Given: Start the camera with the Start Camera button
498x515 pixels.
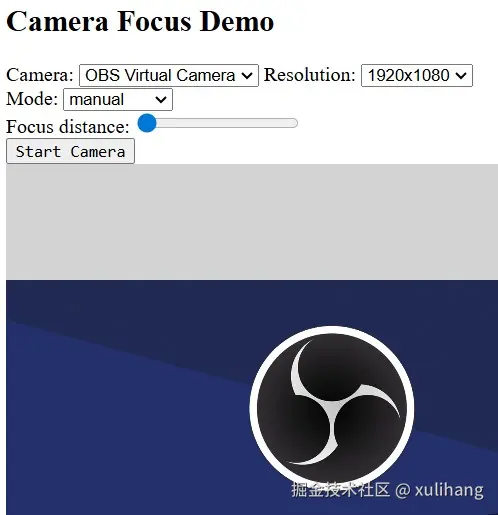Looking at the screenshot, I should coord(70,151).
